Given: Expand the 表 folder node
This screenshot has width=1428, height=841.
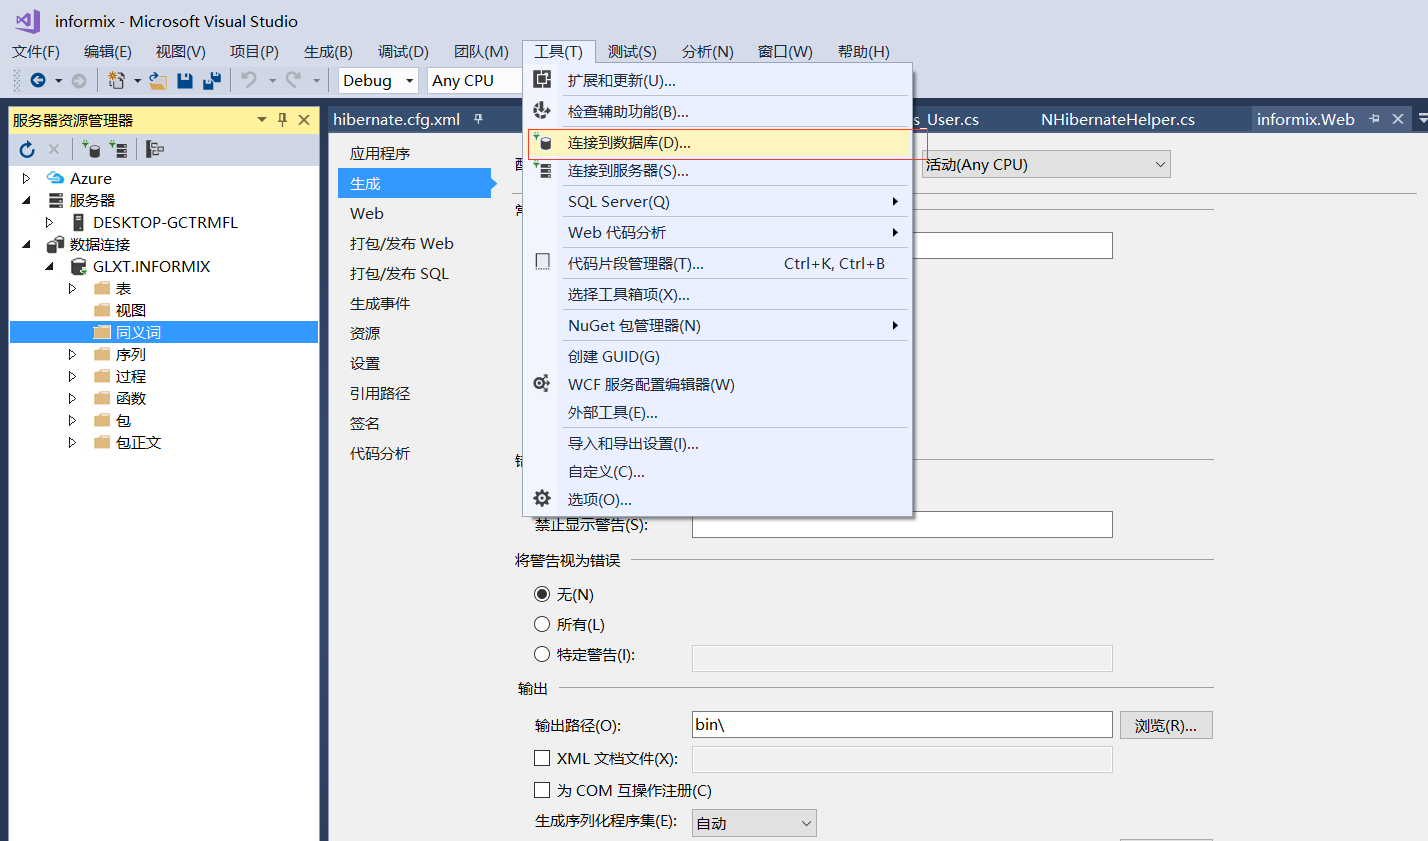Looking at the screenshot, I should [x=72, y=288].
